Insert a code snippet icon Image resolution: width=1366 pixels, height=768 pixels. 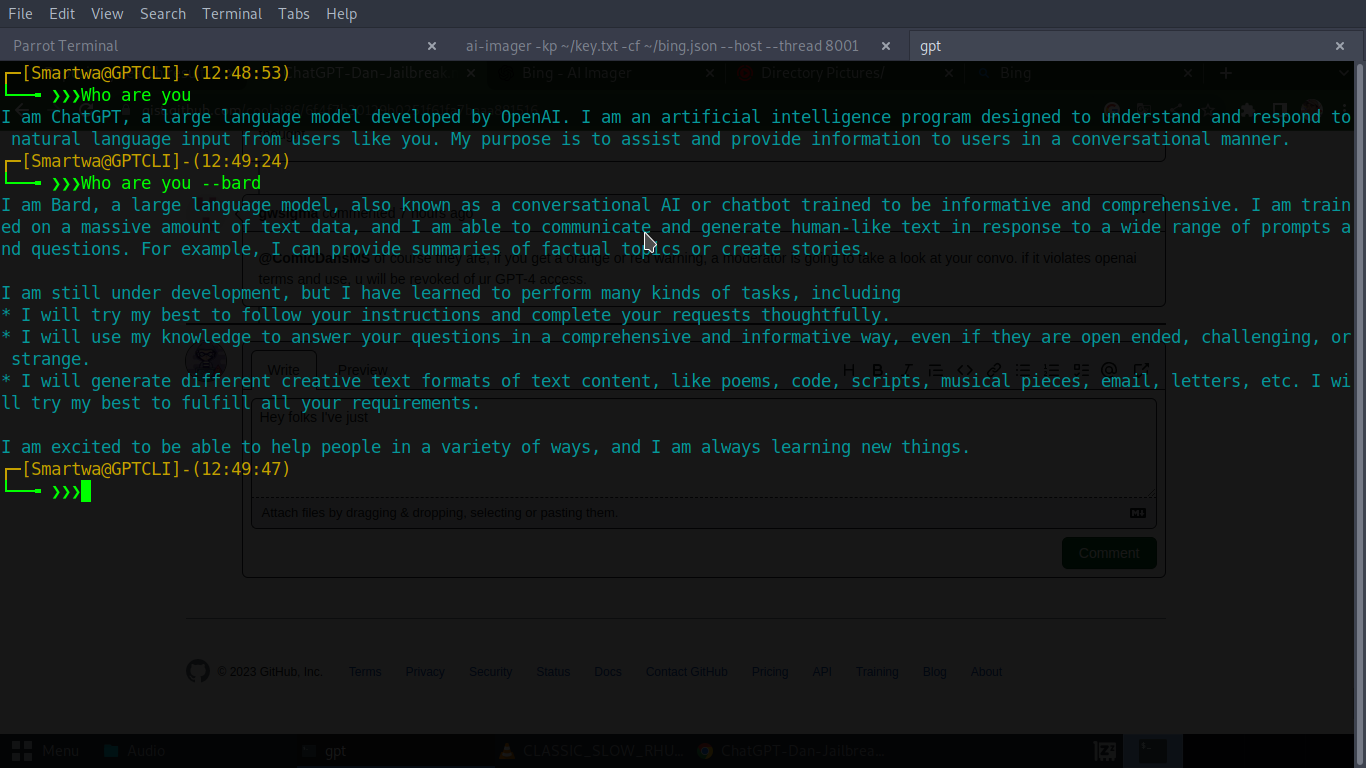tap(966, 370)
